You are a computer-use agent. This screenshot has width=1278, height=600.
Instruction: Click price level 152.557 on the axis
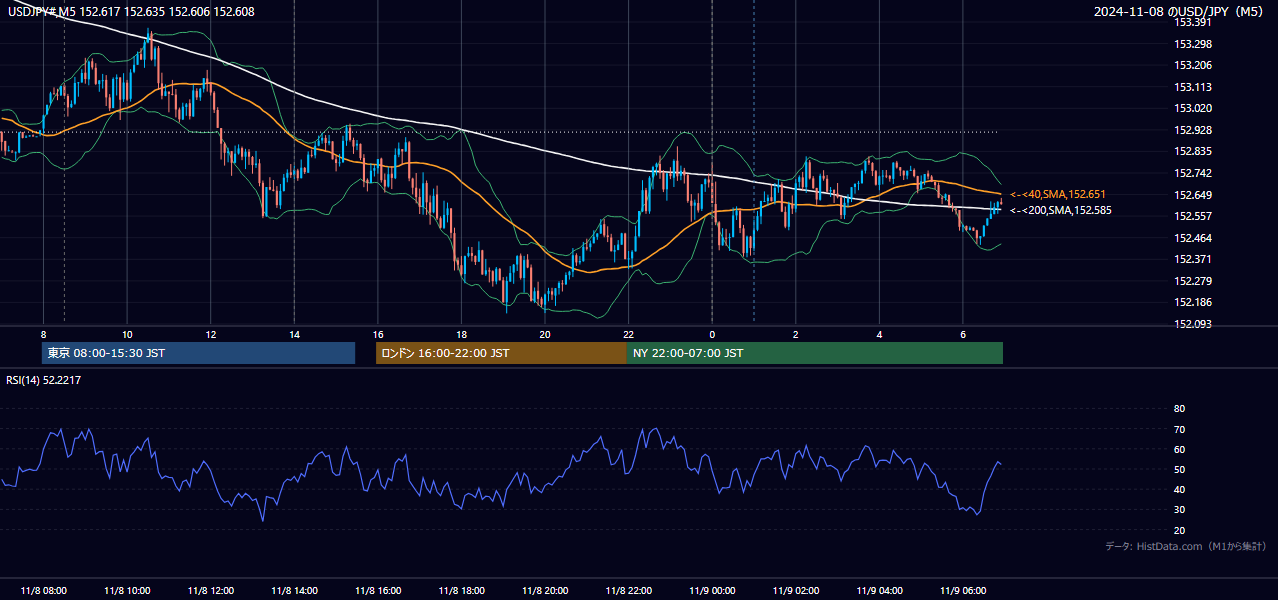[x=1193, y=216]
